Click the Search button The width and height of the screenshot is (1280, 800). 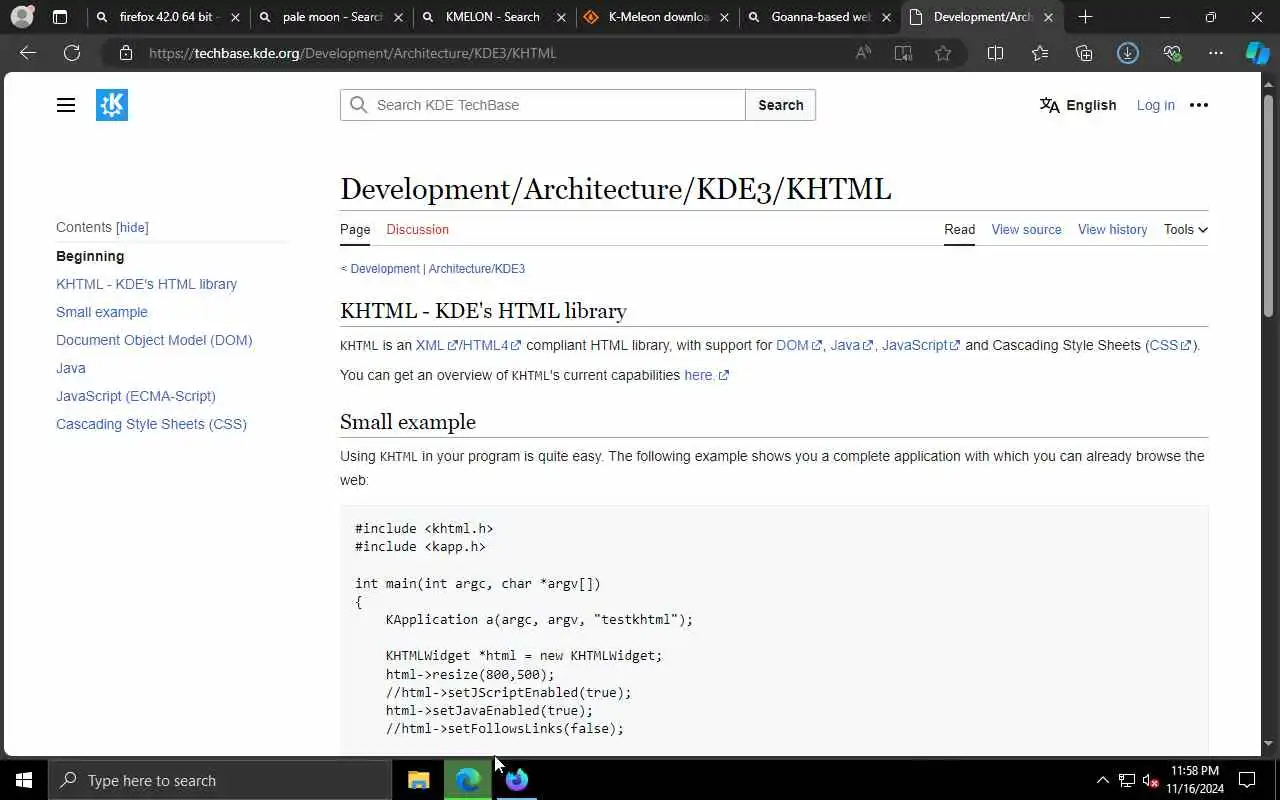[x=780, y=105]
